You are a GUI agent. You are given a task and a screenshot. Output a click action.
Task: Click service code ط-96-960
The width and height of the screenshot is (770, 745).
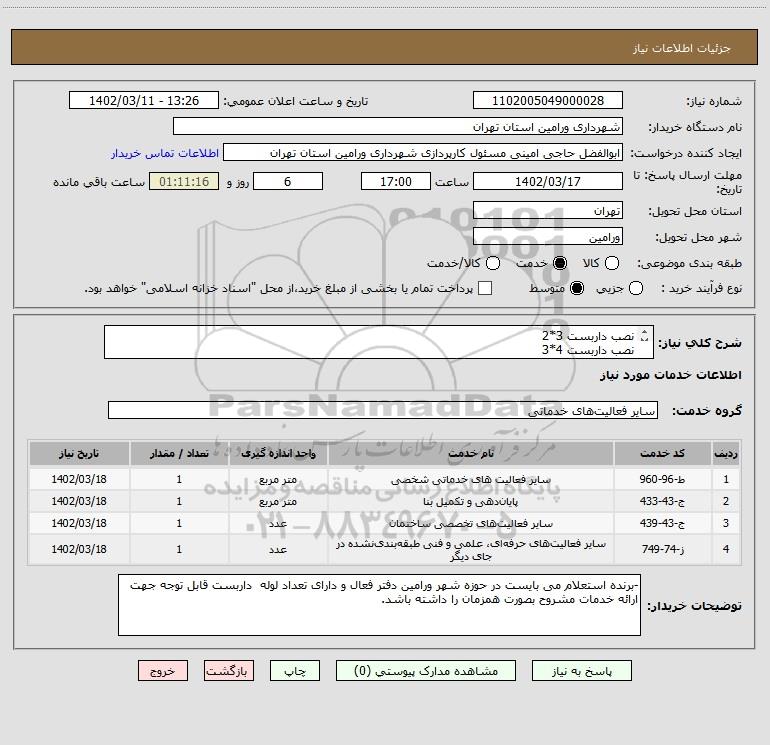click(x=662, y=479)
